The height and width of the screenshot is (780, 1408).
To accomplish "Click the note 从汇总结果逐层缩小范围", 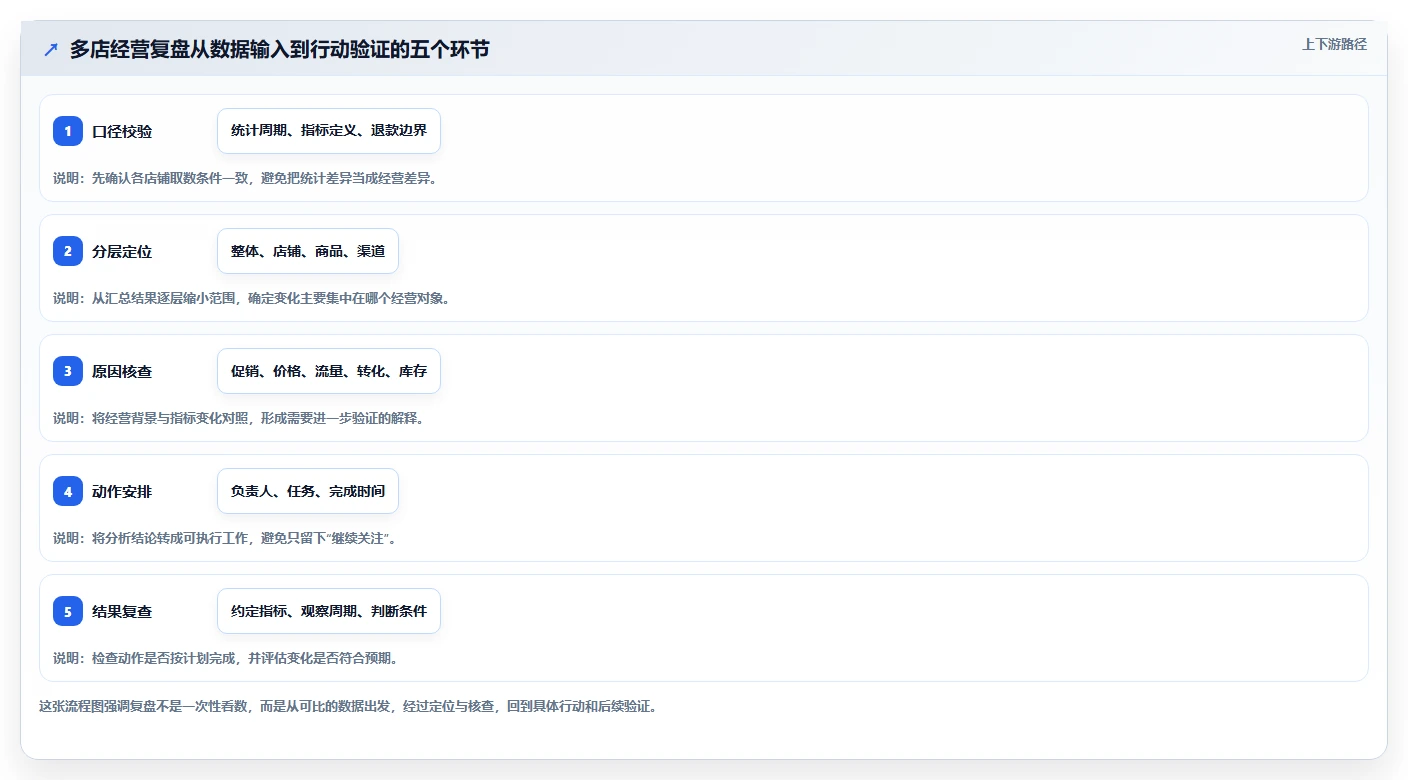I will [251, 298].
